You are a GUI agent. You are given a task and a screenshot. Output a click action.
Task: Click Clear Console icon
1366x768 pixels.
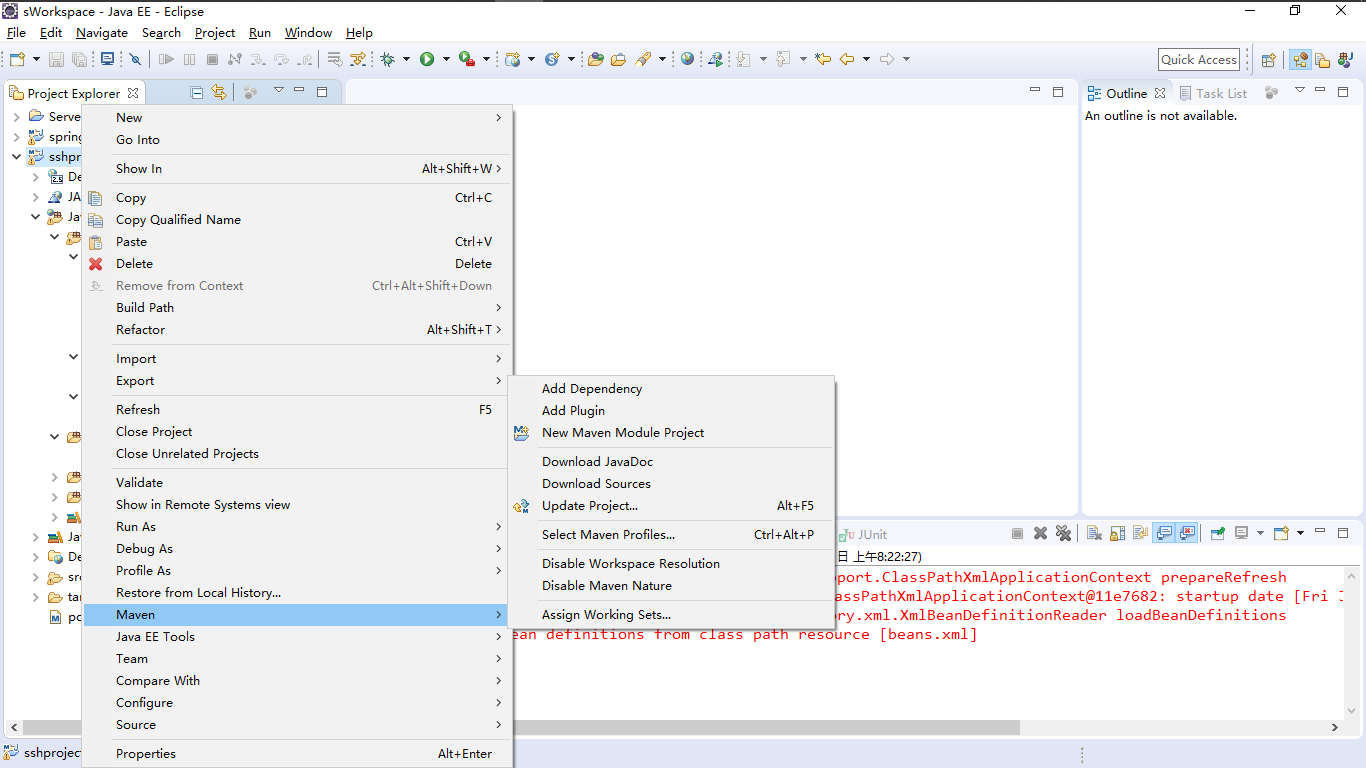coord(1094,533)
